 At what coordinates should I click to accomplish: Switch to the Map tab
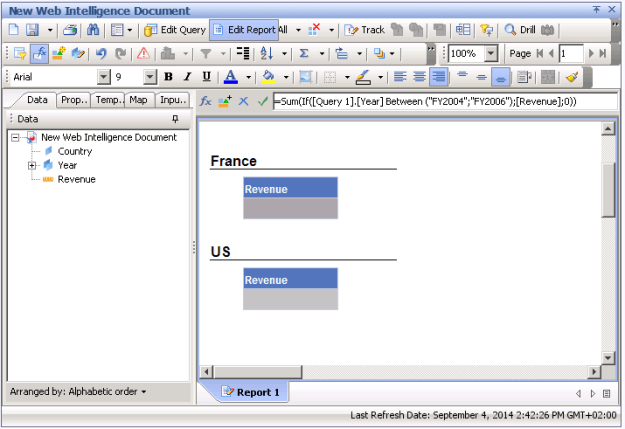(x=138, y=100)
